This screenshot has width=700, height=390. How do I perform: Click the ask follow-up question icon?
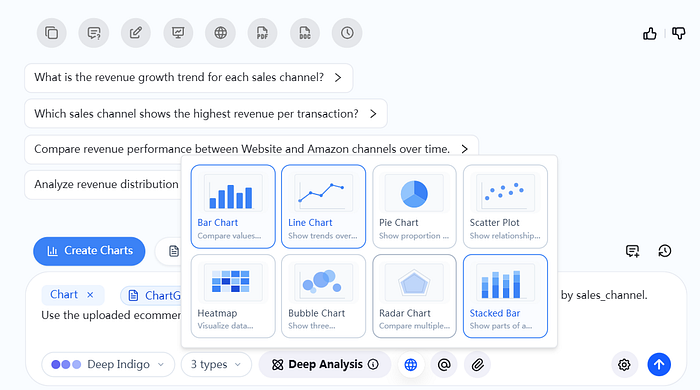click(x=94, y=33)
